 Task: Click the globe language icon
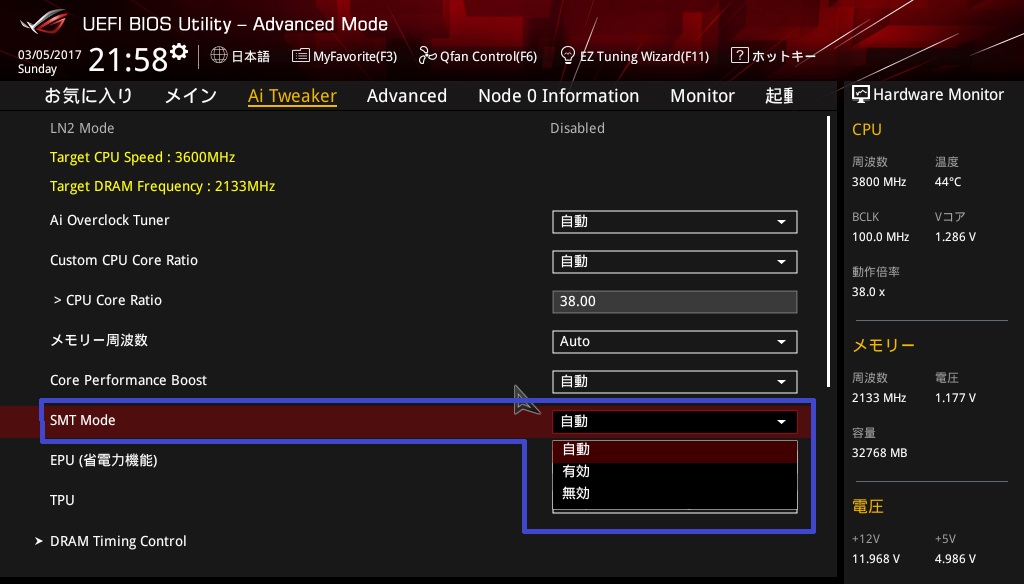coord(219,56)
